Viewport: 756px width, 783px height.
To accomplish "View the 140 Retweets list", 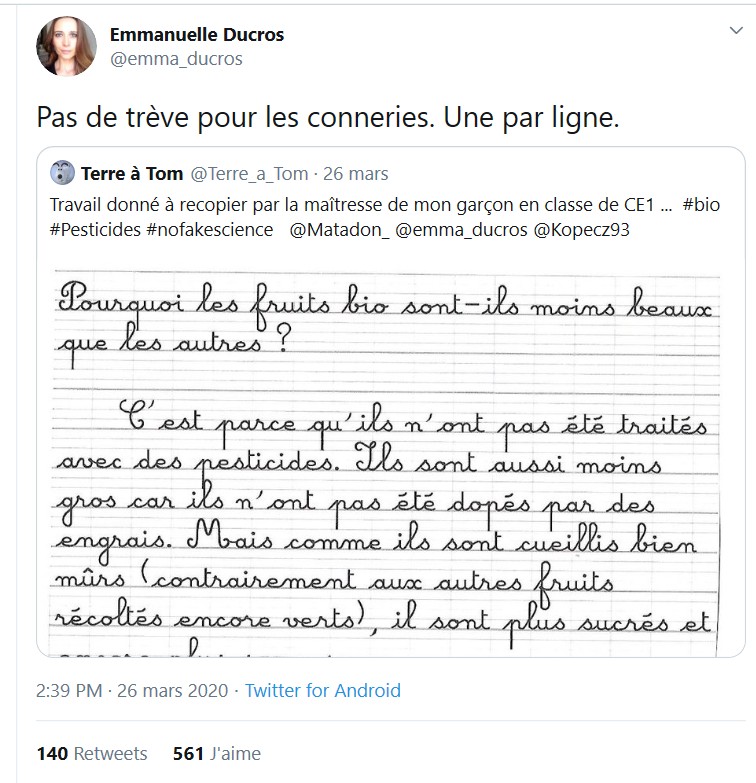I will pos(92,753).
